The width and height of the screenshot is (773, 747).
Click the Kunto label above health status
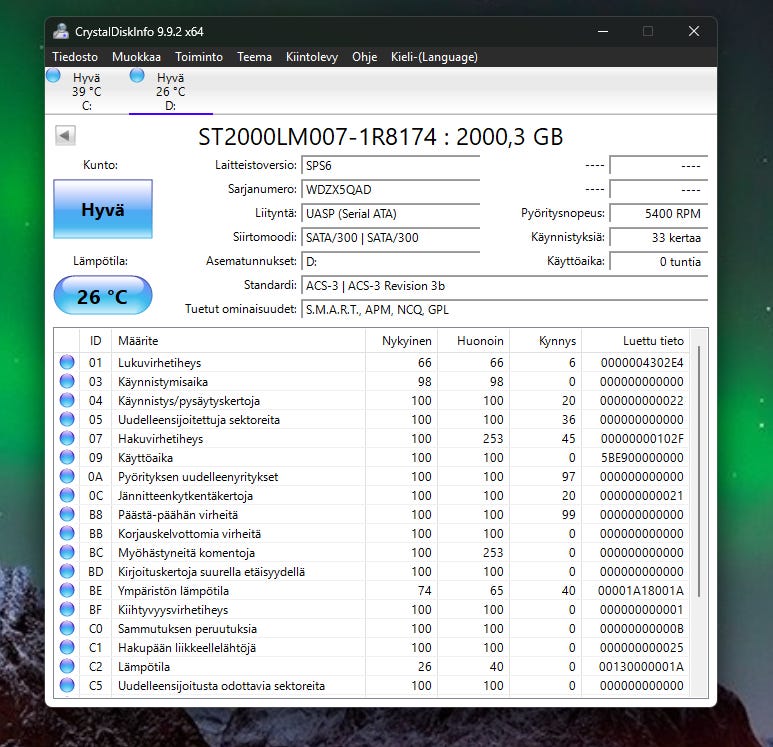pyautogui.click(x=101, y=165)
